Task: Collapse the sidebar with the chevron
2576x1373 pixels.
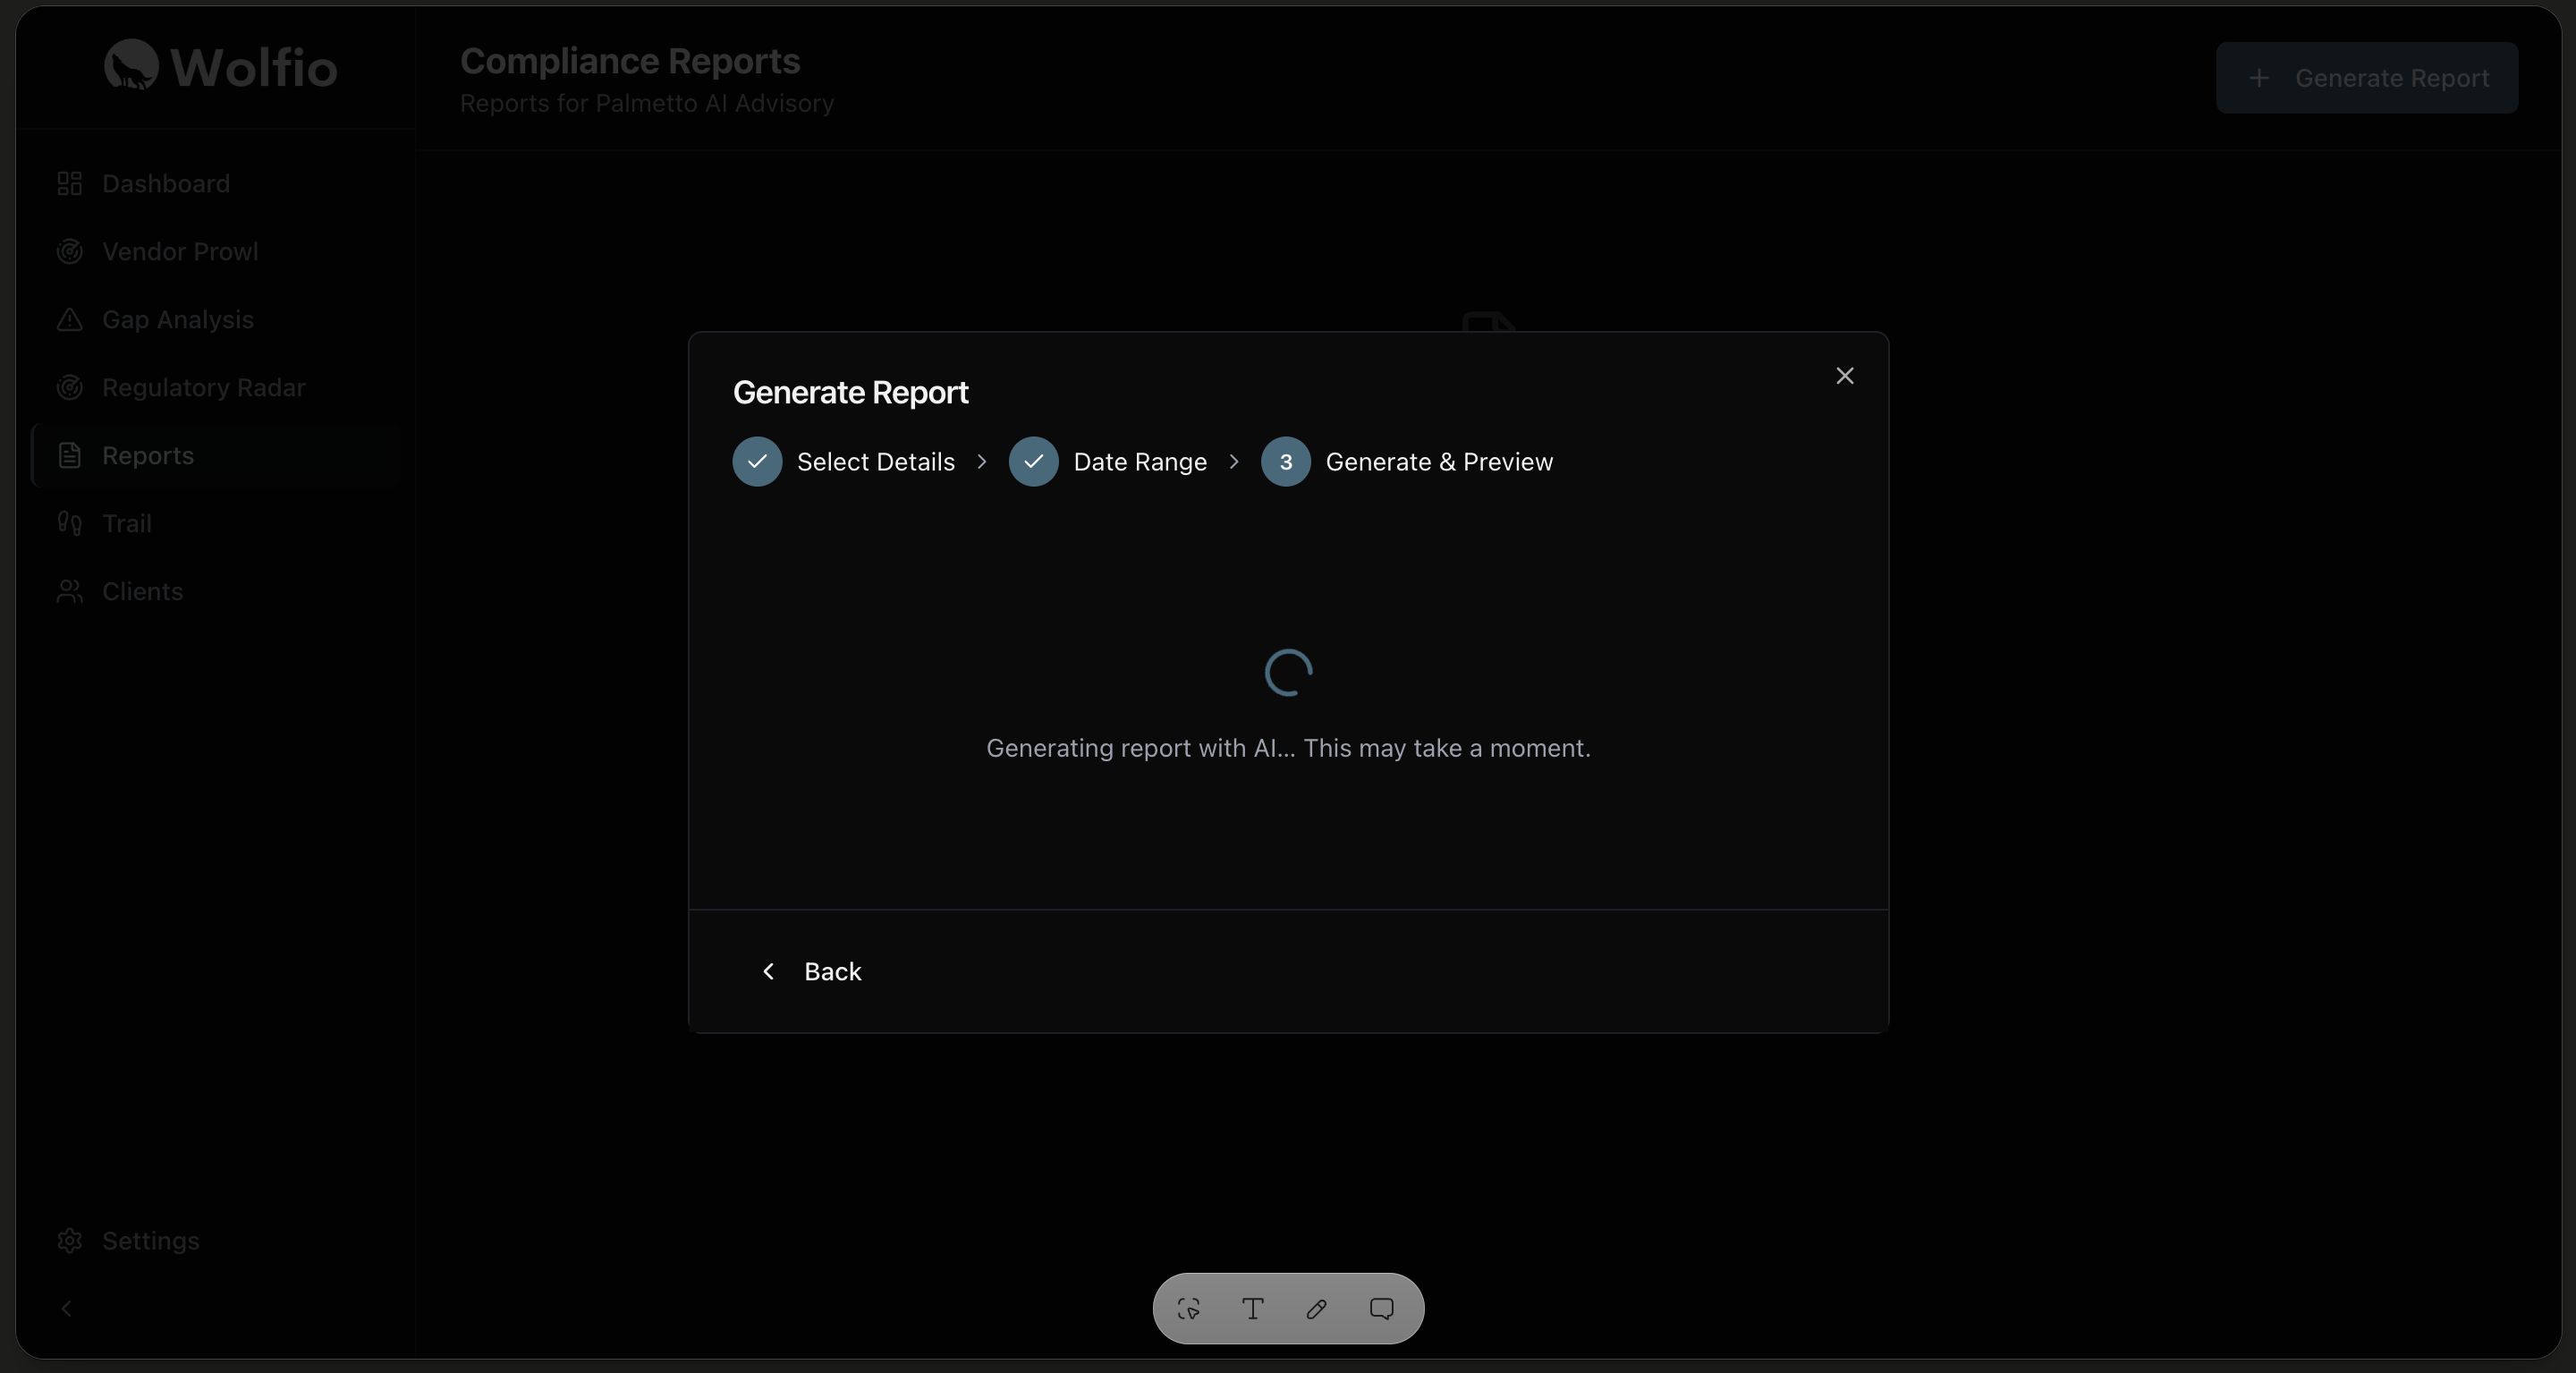Action: (66, 1309)
